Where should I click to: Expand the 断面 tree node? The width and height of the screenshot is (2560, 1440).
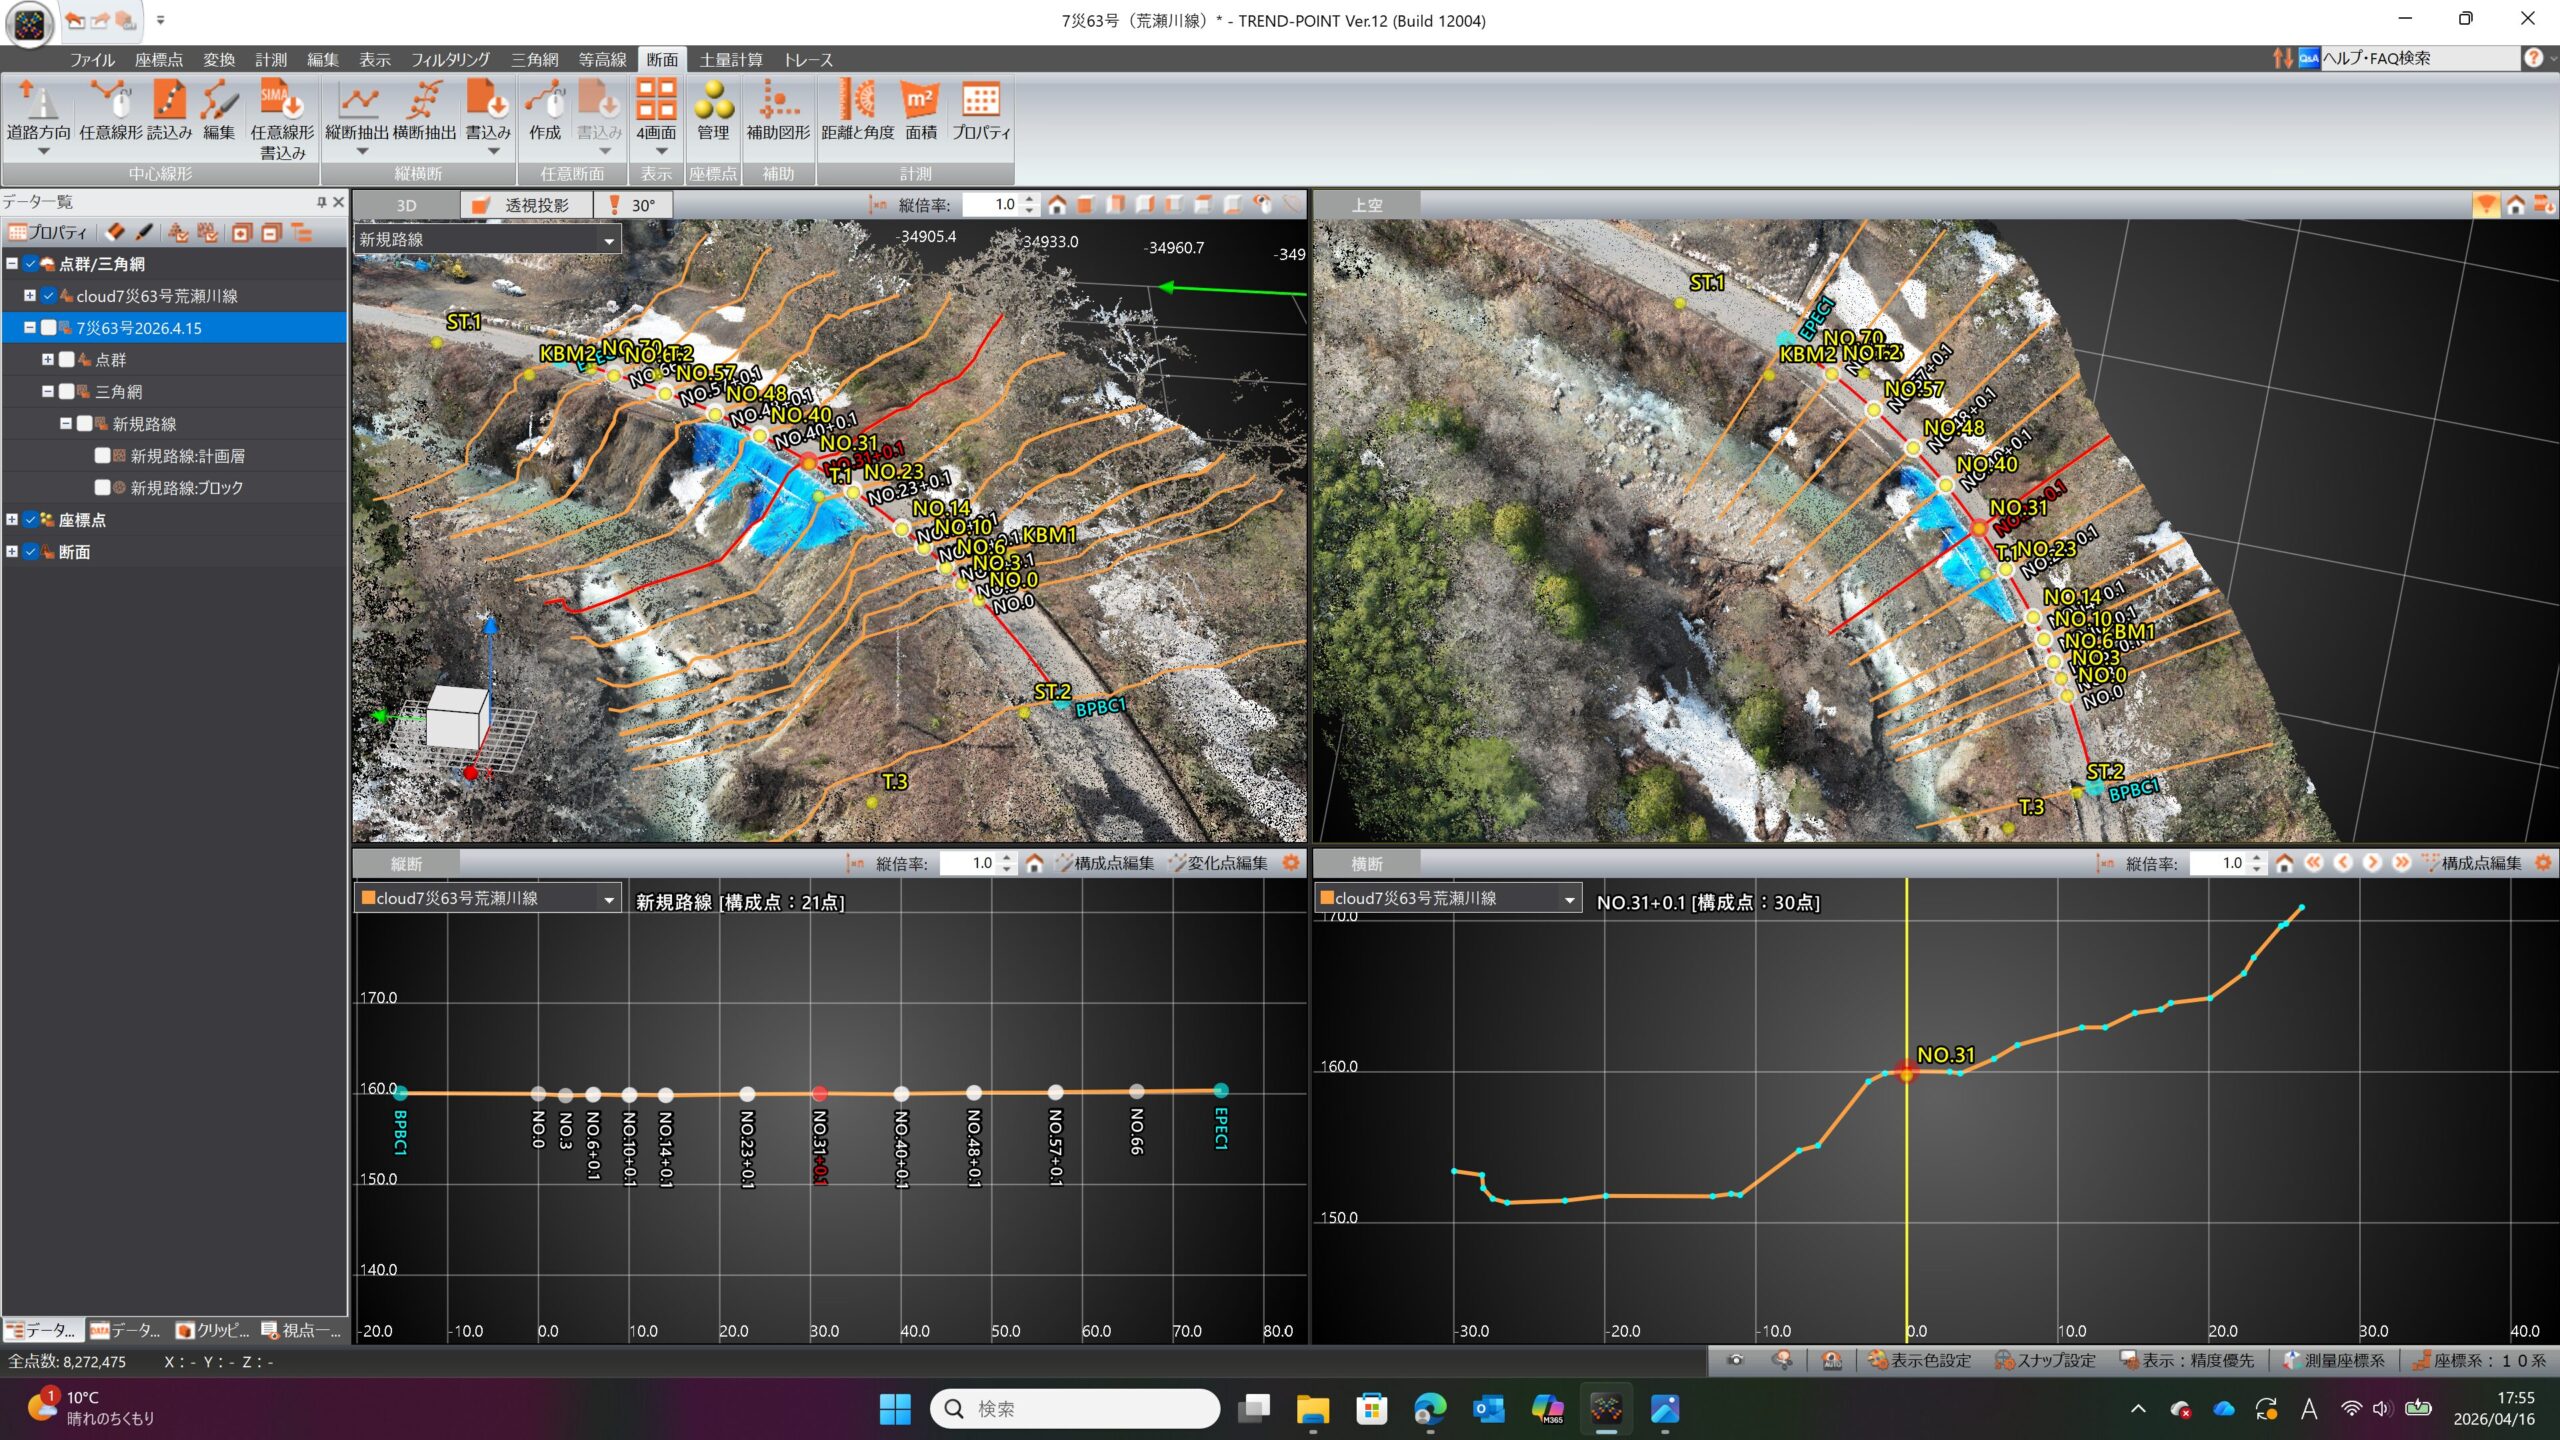(x=12, y=552)
